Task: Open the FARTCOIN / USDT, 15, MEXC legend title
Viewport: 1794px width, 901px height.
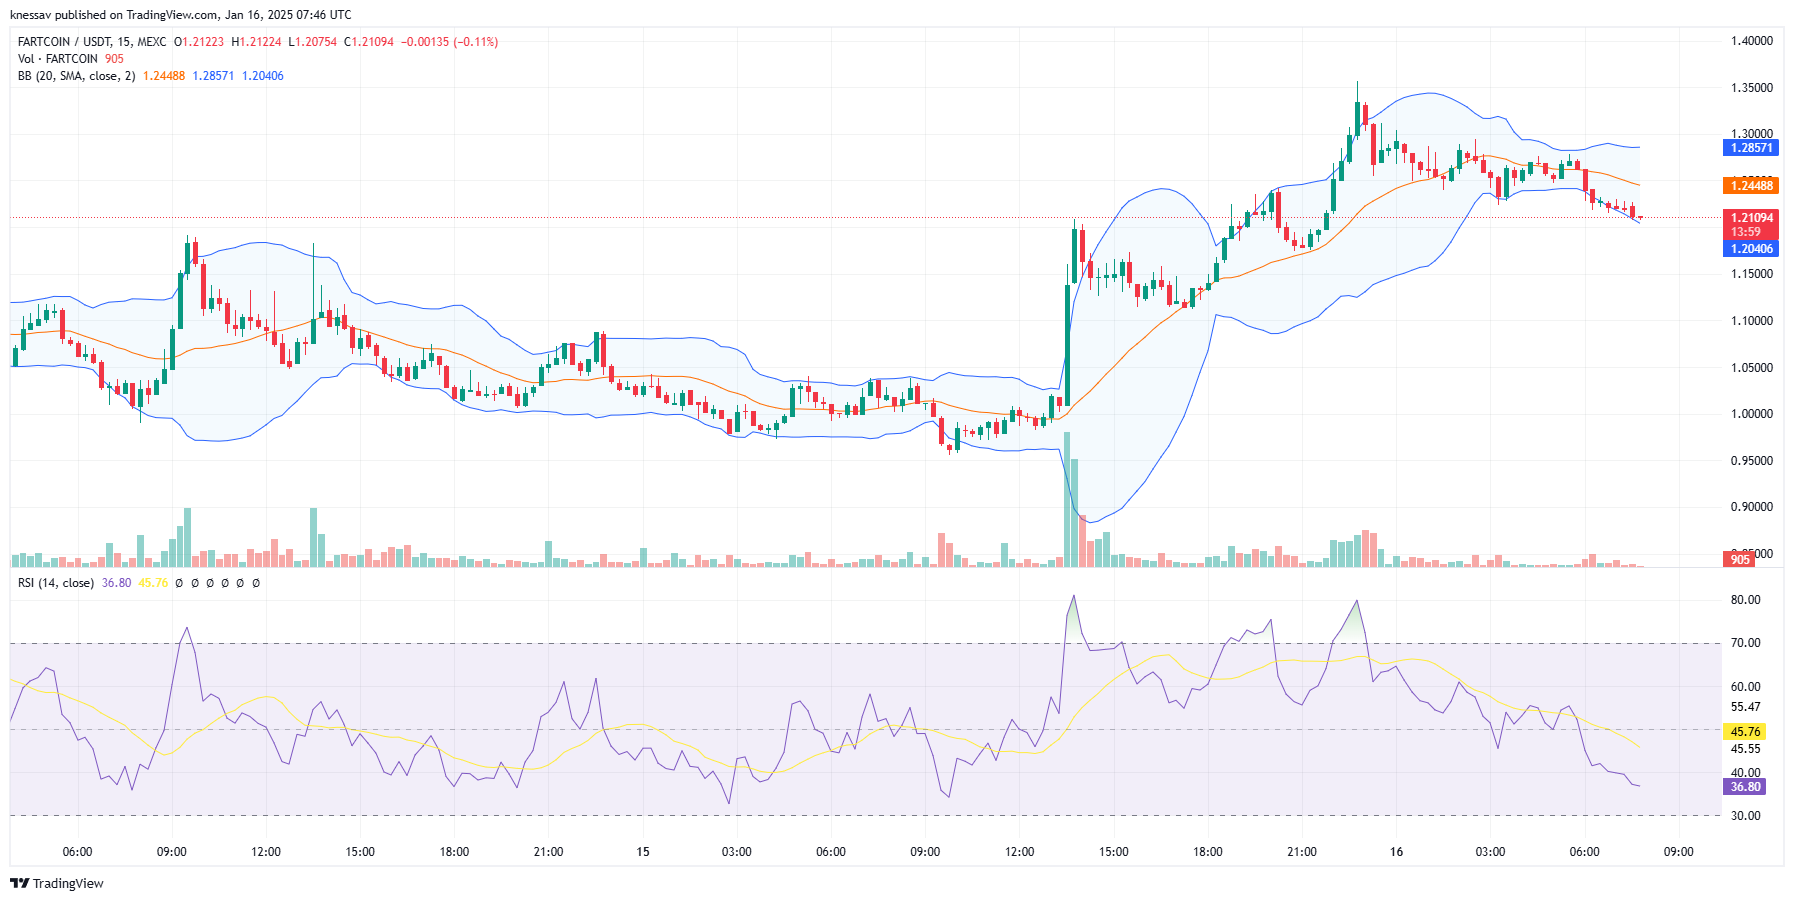Action: pyautogui.click(x=92, y=42)
